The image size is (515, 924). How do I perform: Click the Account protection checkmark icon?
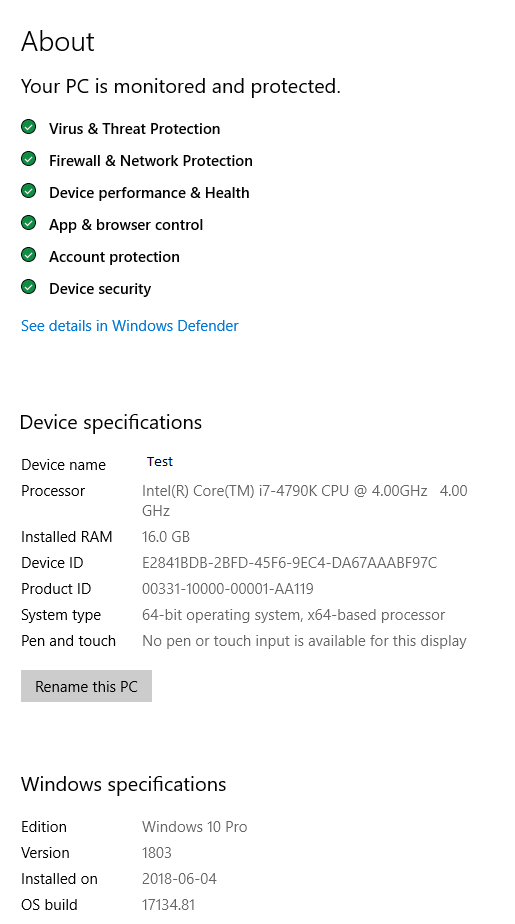pos(28,255)
